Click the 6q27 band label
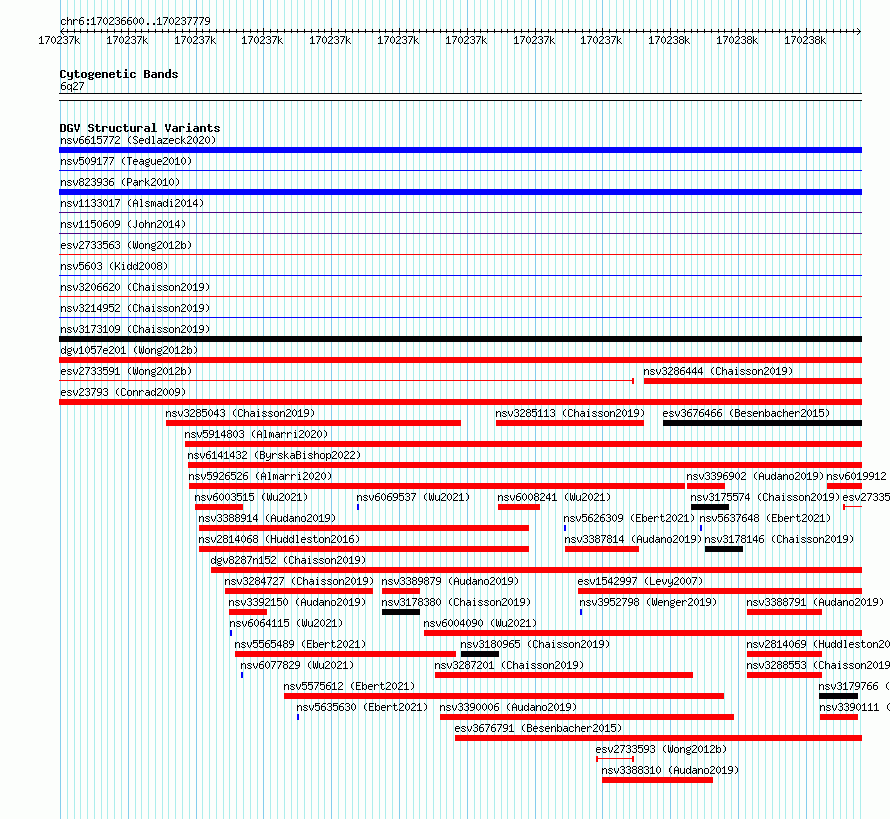Screen dimensions: 890x819 click(x=72, y=86)
